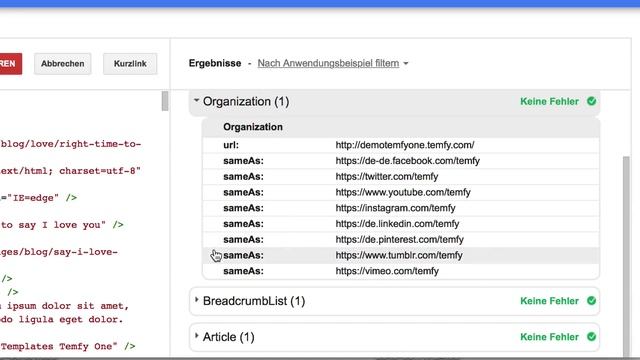Image resolution: width=640 pixels, height=360 pixels.
Task: Click Keine Fehler label in Organization row
Action: pyautogui.click(x=549, y=101)
